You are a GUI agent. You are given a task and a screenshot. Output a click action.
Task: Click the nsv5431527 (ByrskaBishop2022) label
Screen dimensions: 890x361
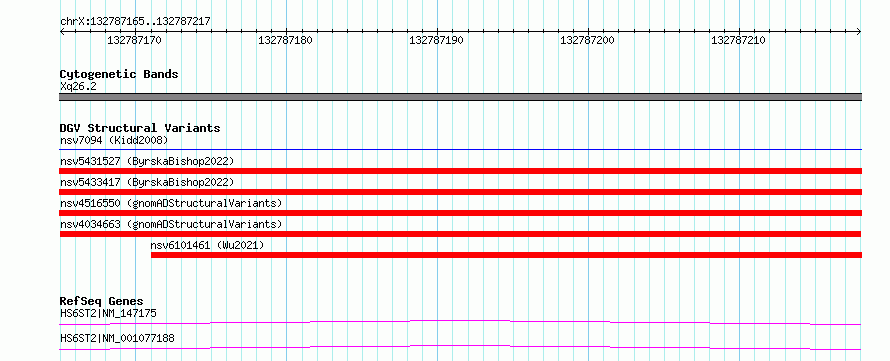pos(147,161)
